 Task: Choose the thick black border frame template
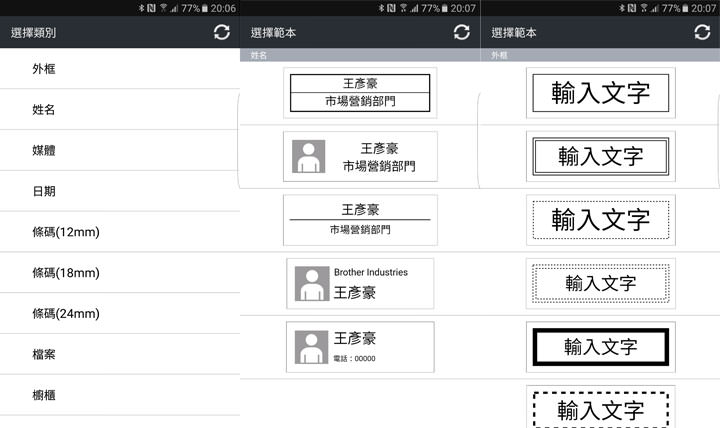[600, 347]
